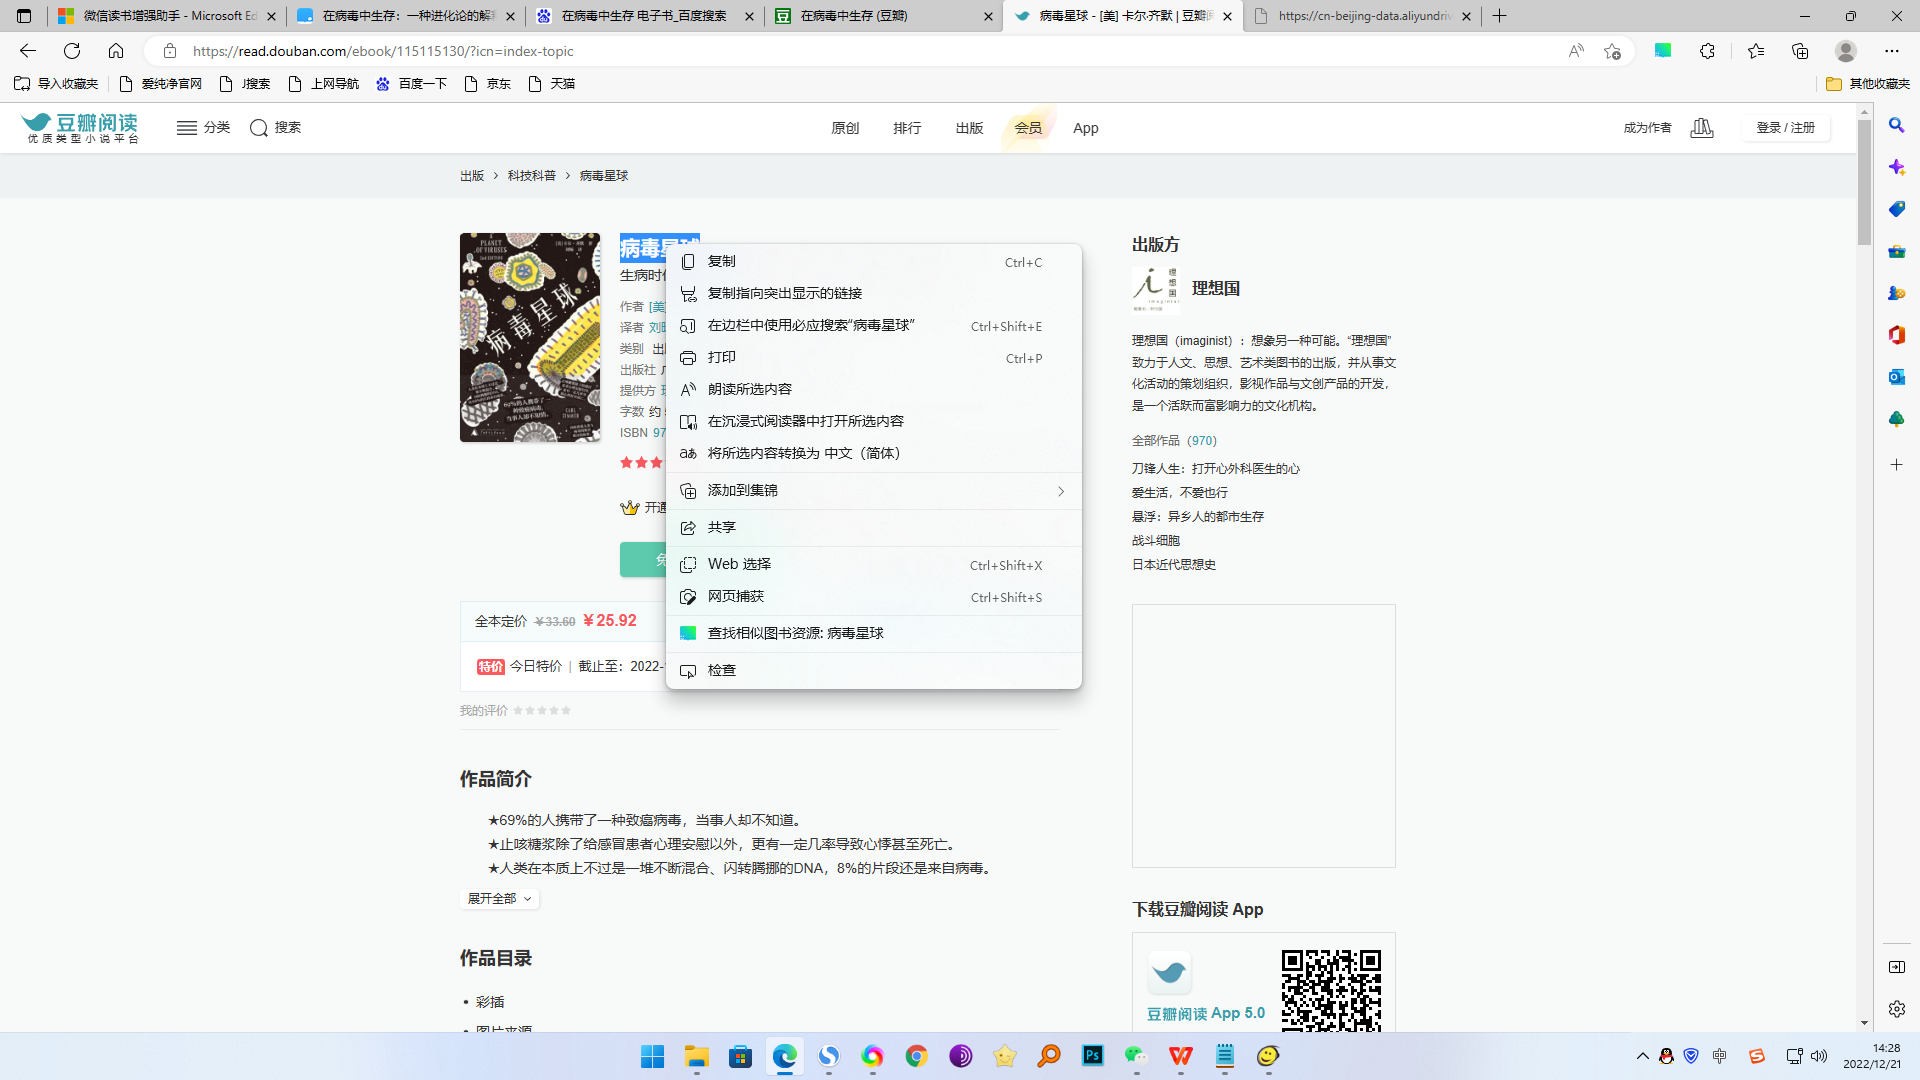
Task: Open the Edge sidebar search icon
Action: click(x=1897, y=125)
